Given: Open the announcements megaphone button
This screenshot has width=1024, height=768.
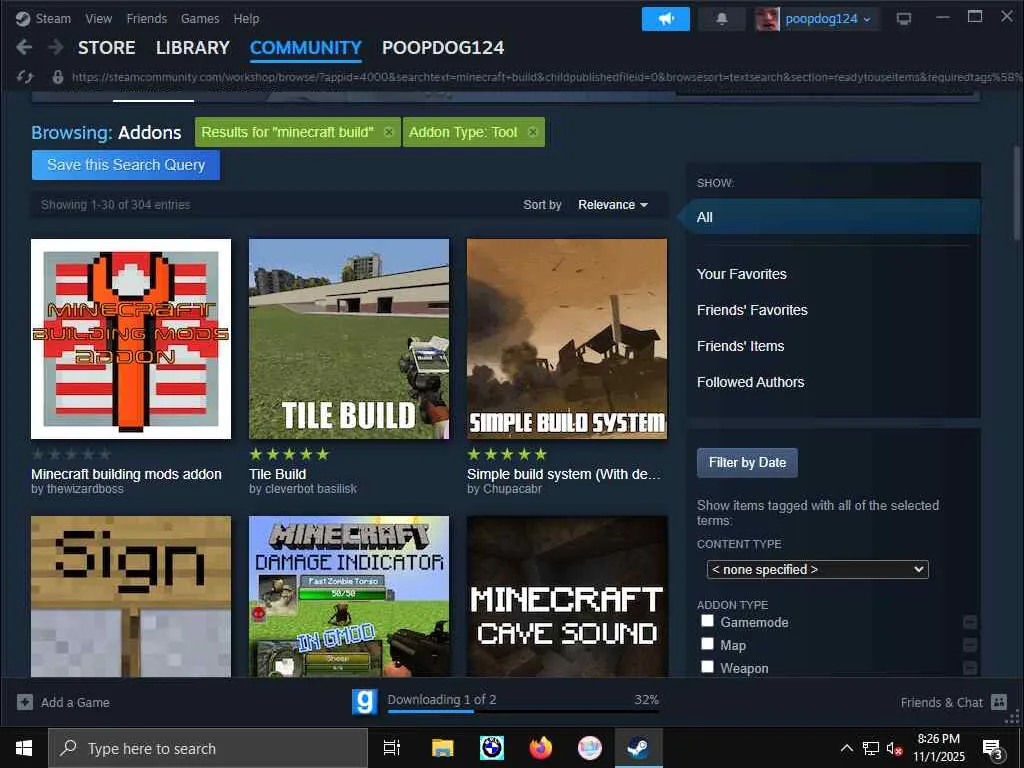Looking at the screenshot, I should pos(665,19).
